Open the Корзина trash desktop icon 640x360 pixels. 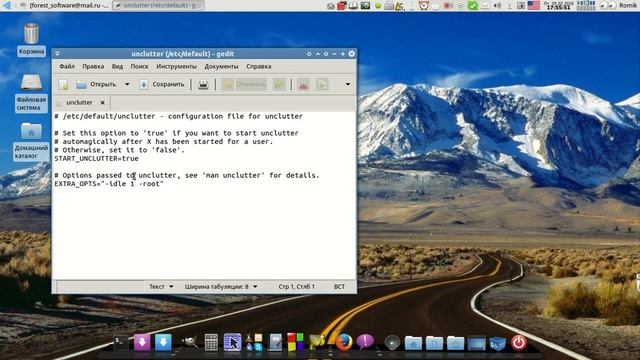31,39
